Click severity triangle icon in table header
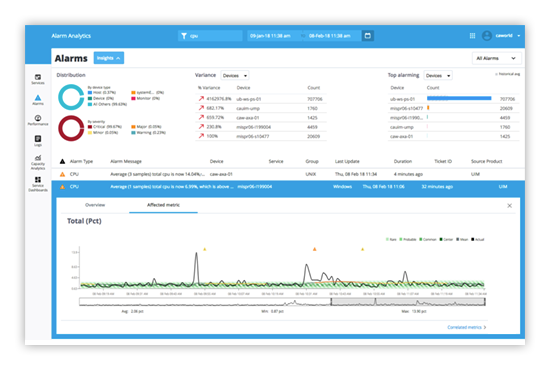 (x=62, y=161)
